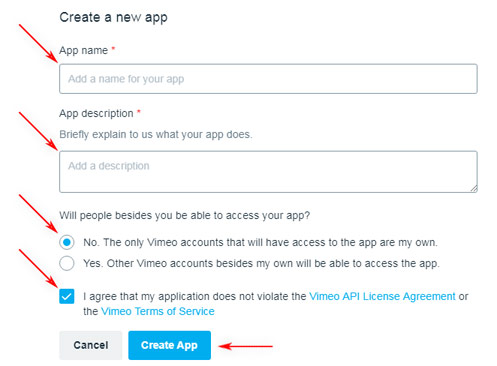Click the 'Create a new app' heading

click(x=113, y=17)
